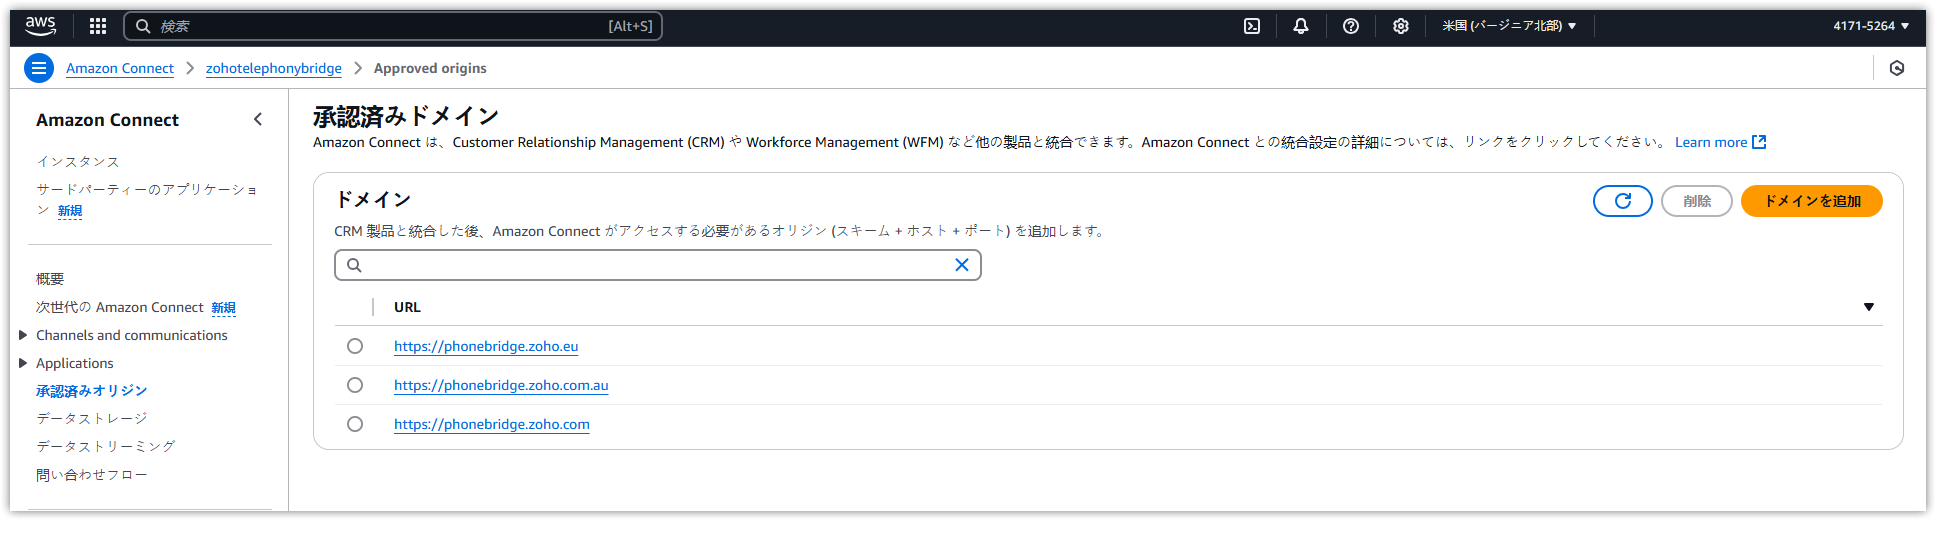Open the settings gear icon
The height and width of the screenshot is (551, 1936).
[x=1401, y=26]
